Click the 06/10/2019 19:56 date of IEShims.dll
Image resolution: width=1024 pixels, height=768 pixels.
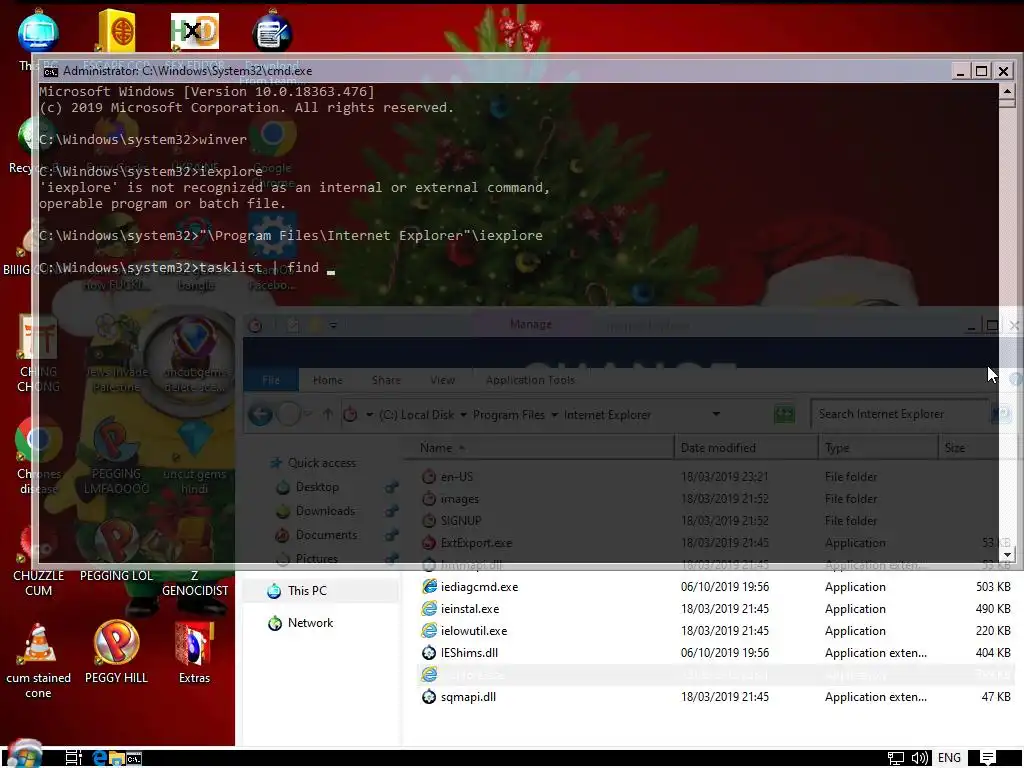point(725,653)
